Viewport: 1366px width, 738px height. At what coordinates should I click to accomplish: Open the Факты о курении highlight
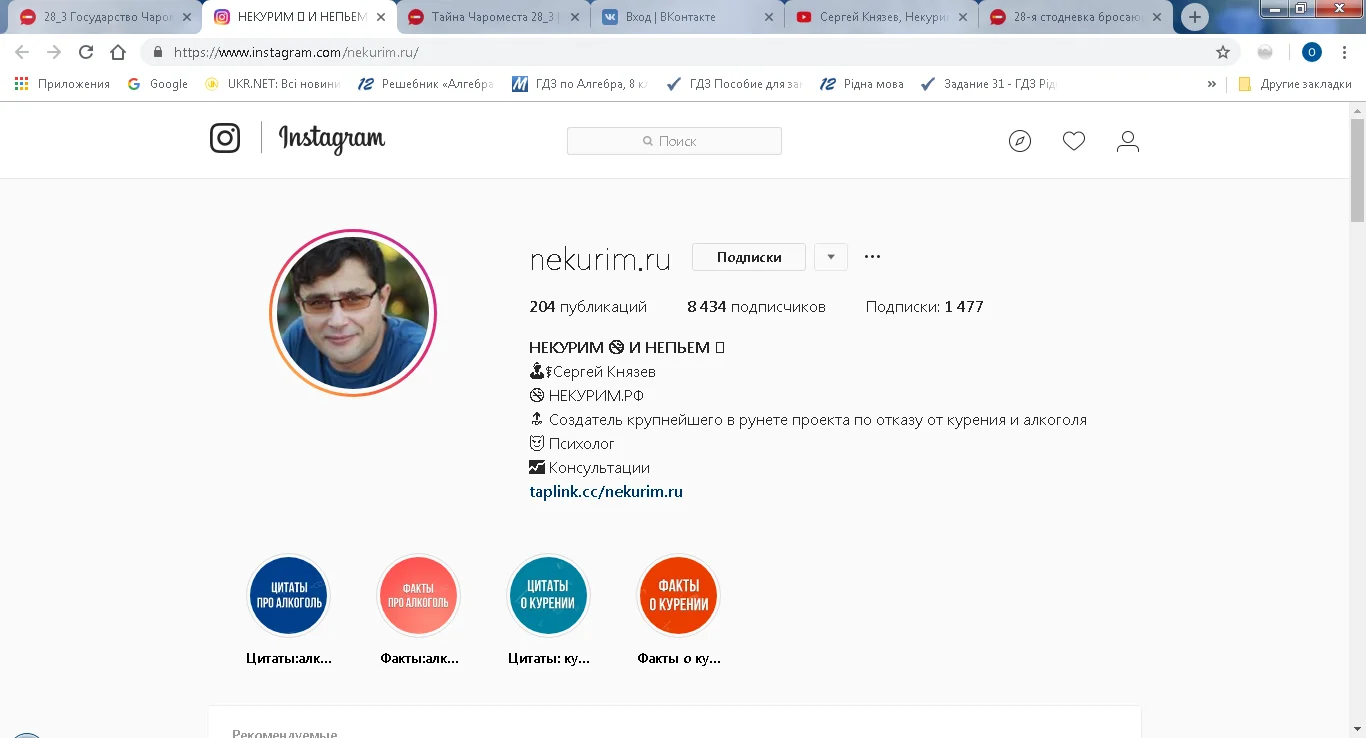point(678,596)
